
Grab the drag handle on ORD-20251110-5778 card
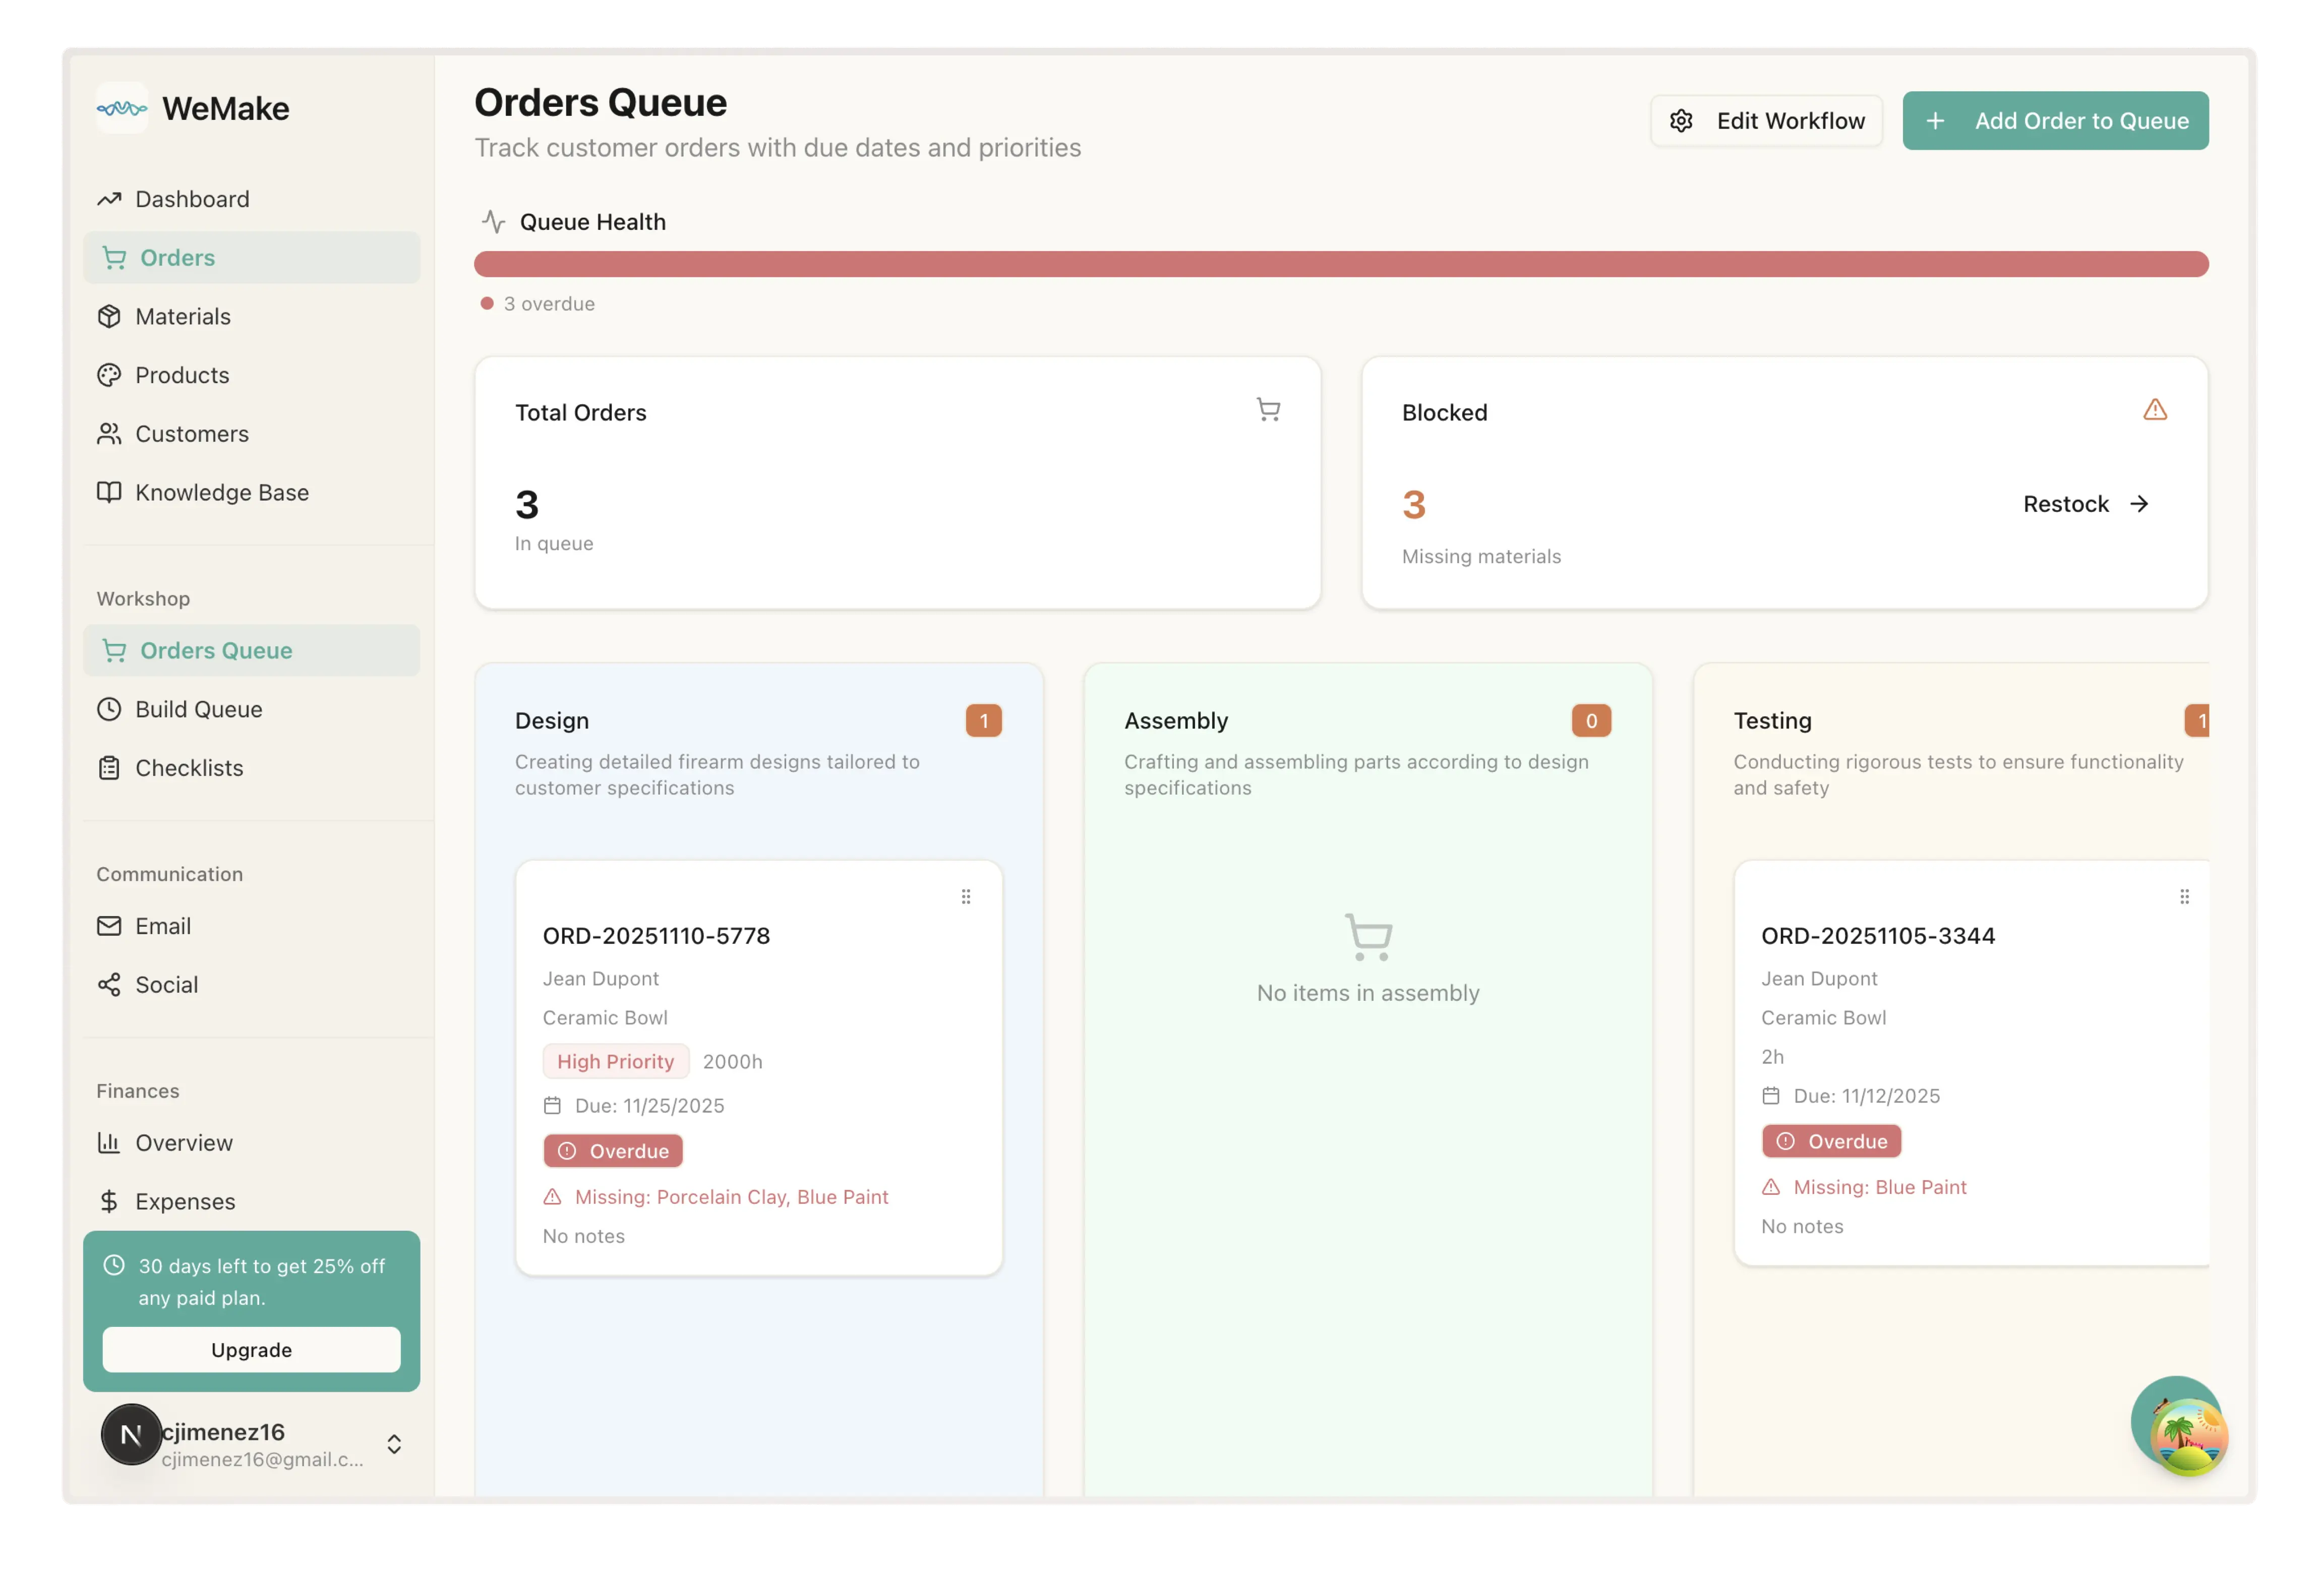(x=966, y=896)
